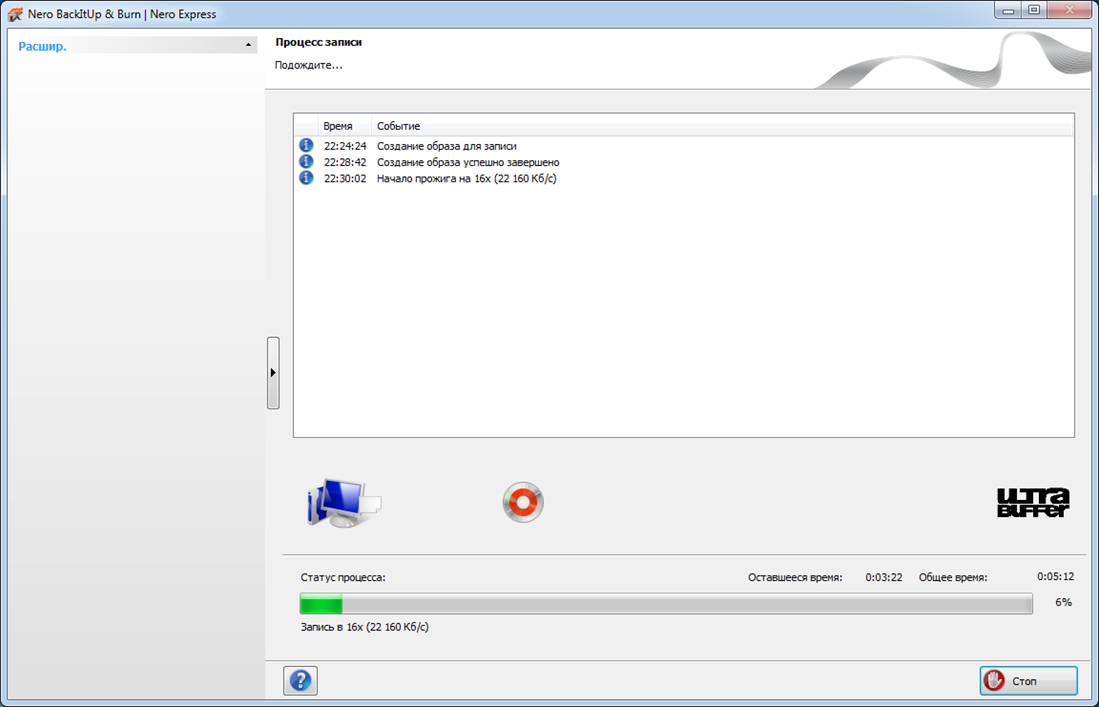Click the Время column header
Screen dimensions: 1099x707
338,126
